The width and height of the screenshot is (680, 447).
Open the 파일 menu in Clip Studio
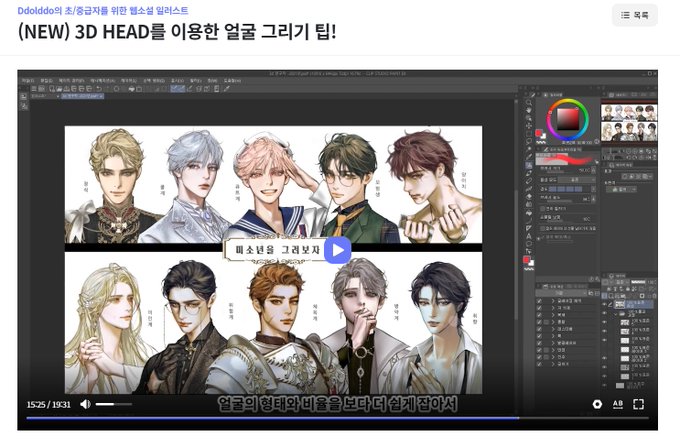[28, 81]
